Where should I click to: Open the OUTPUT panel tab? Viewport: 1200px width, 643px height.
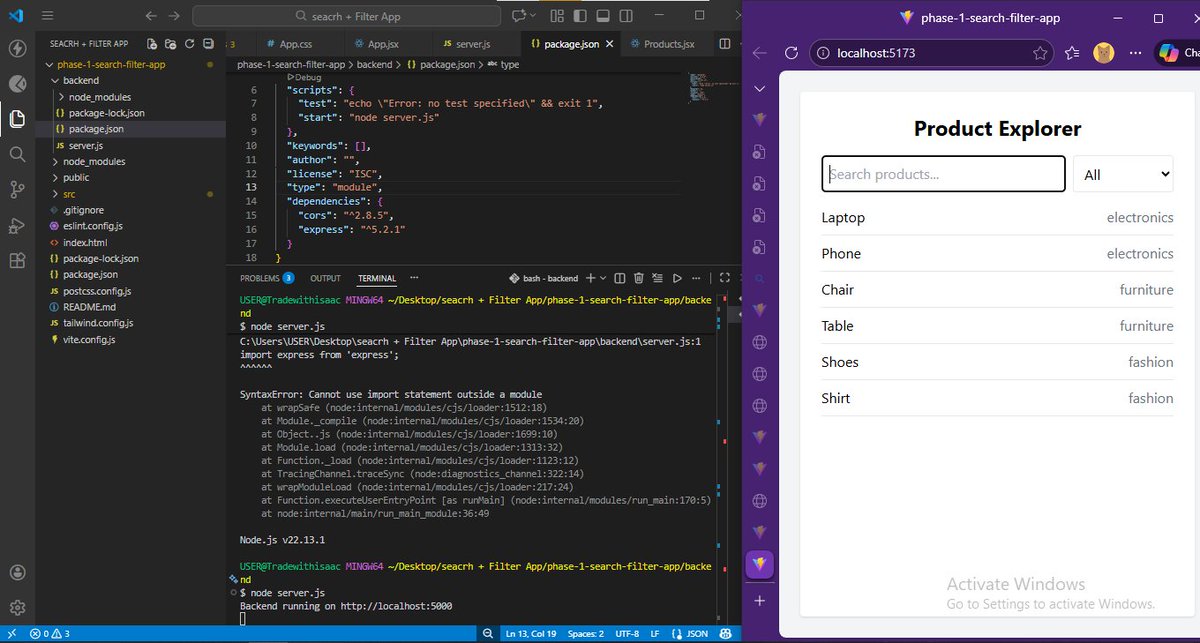pyautogui.click(x=325, y=278)
